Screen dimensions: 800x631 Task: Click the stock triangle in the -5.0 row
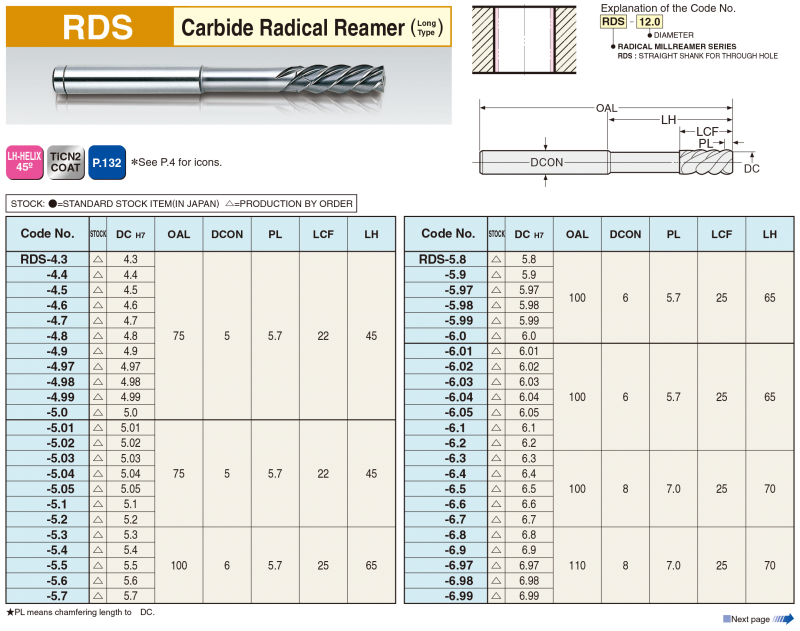pos(98,412)
